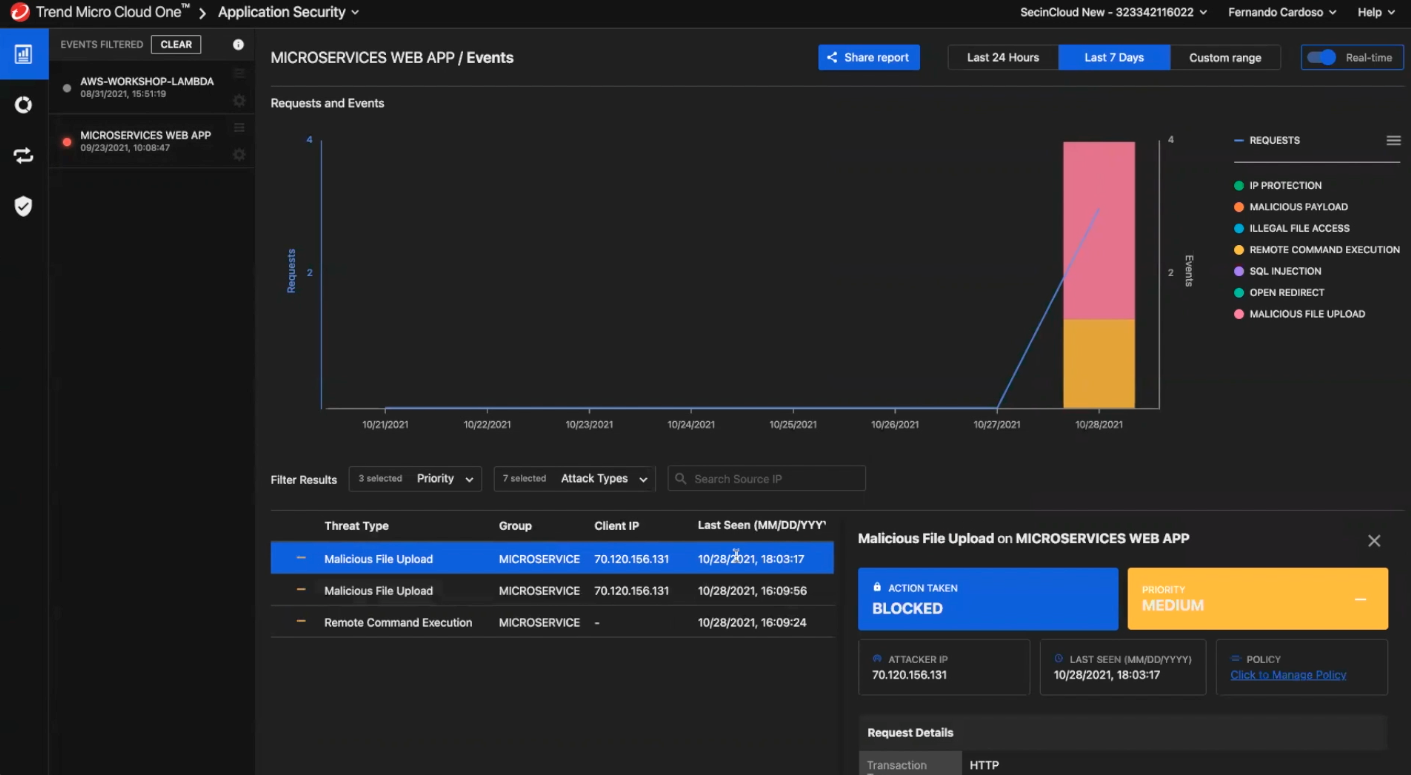Toggle IP PROTECTION series in legend
This screenshot has width=1411, height=775.
pos(1278,186)
